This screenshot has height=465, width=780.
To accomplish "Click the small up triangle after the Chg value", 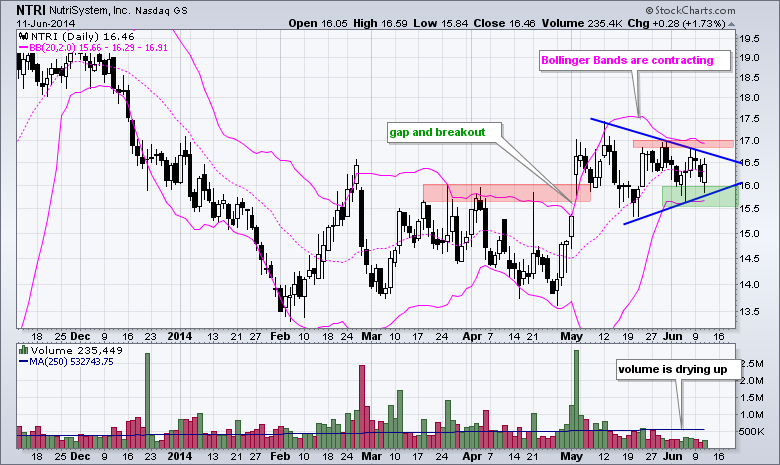I will [x=731, y=24].
